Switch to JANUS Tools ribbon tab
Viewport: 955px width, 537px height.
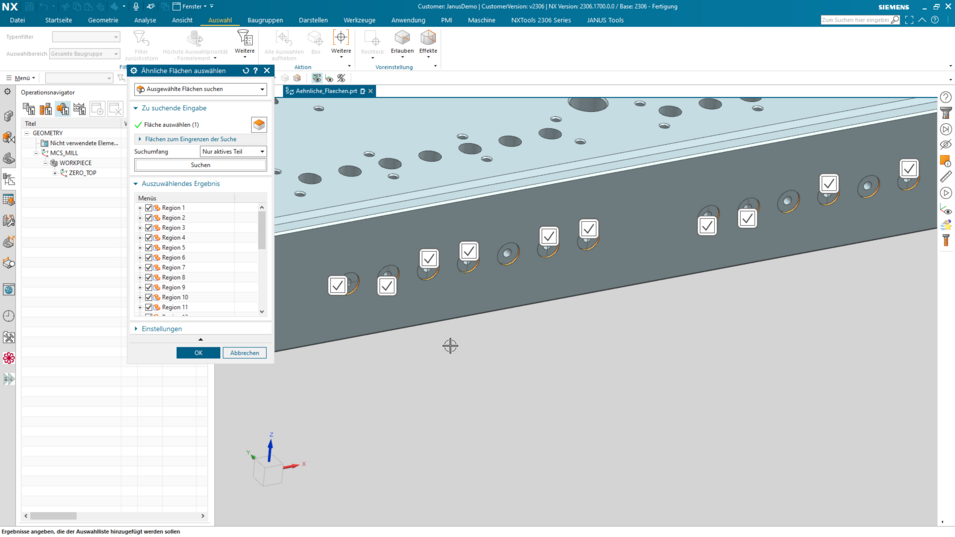605,20
